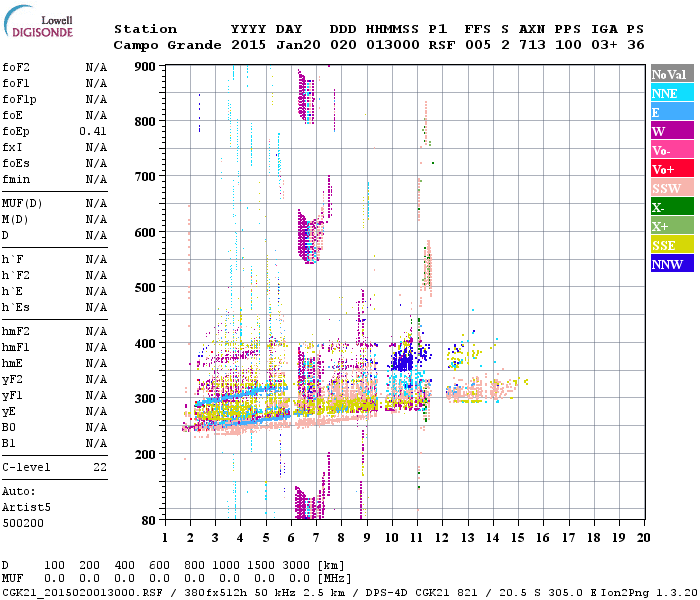
Task: Click the file name CGK21_2015020013000.RSF
Action: [82, 593]
